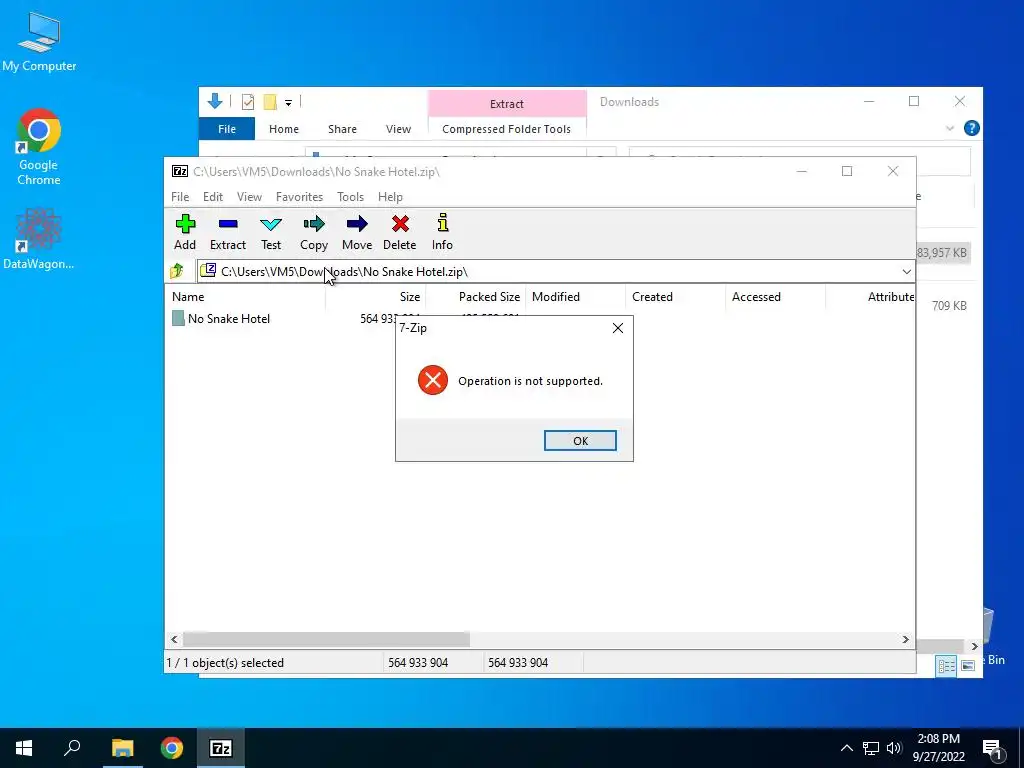The height and width of the screenshot is (768, 1024).
Task: Click File Explorer in the taskbar
Action: (x=122, y=748)
